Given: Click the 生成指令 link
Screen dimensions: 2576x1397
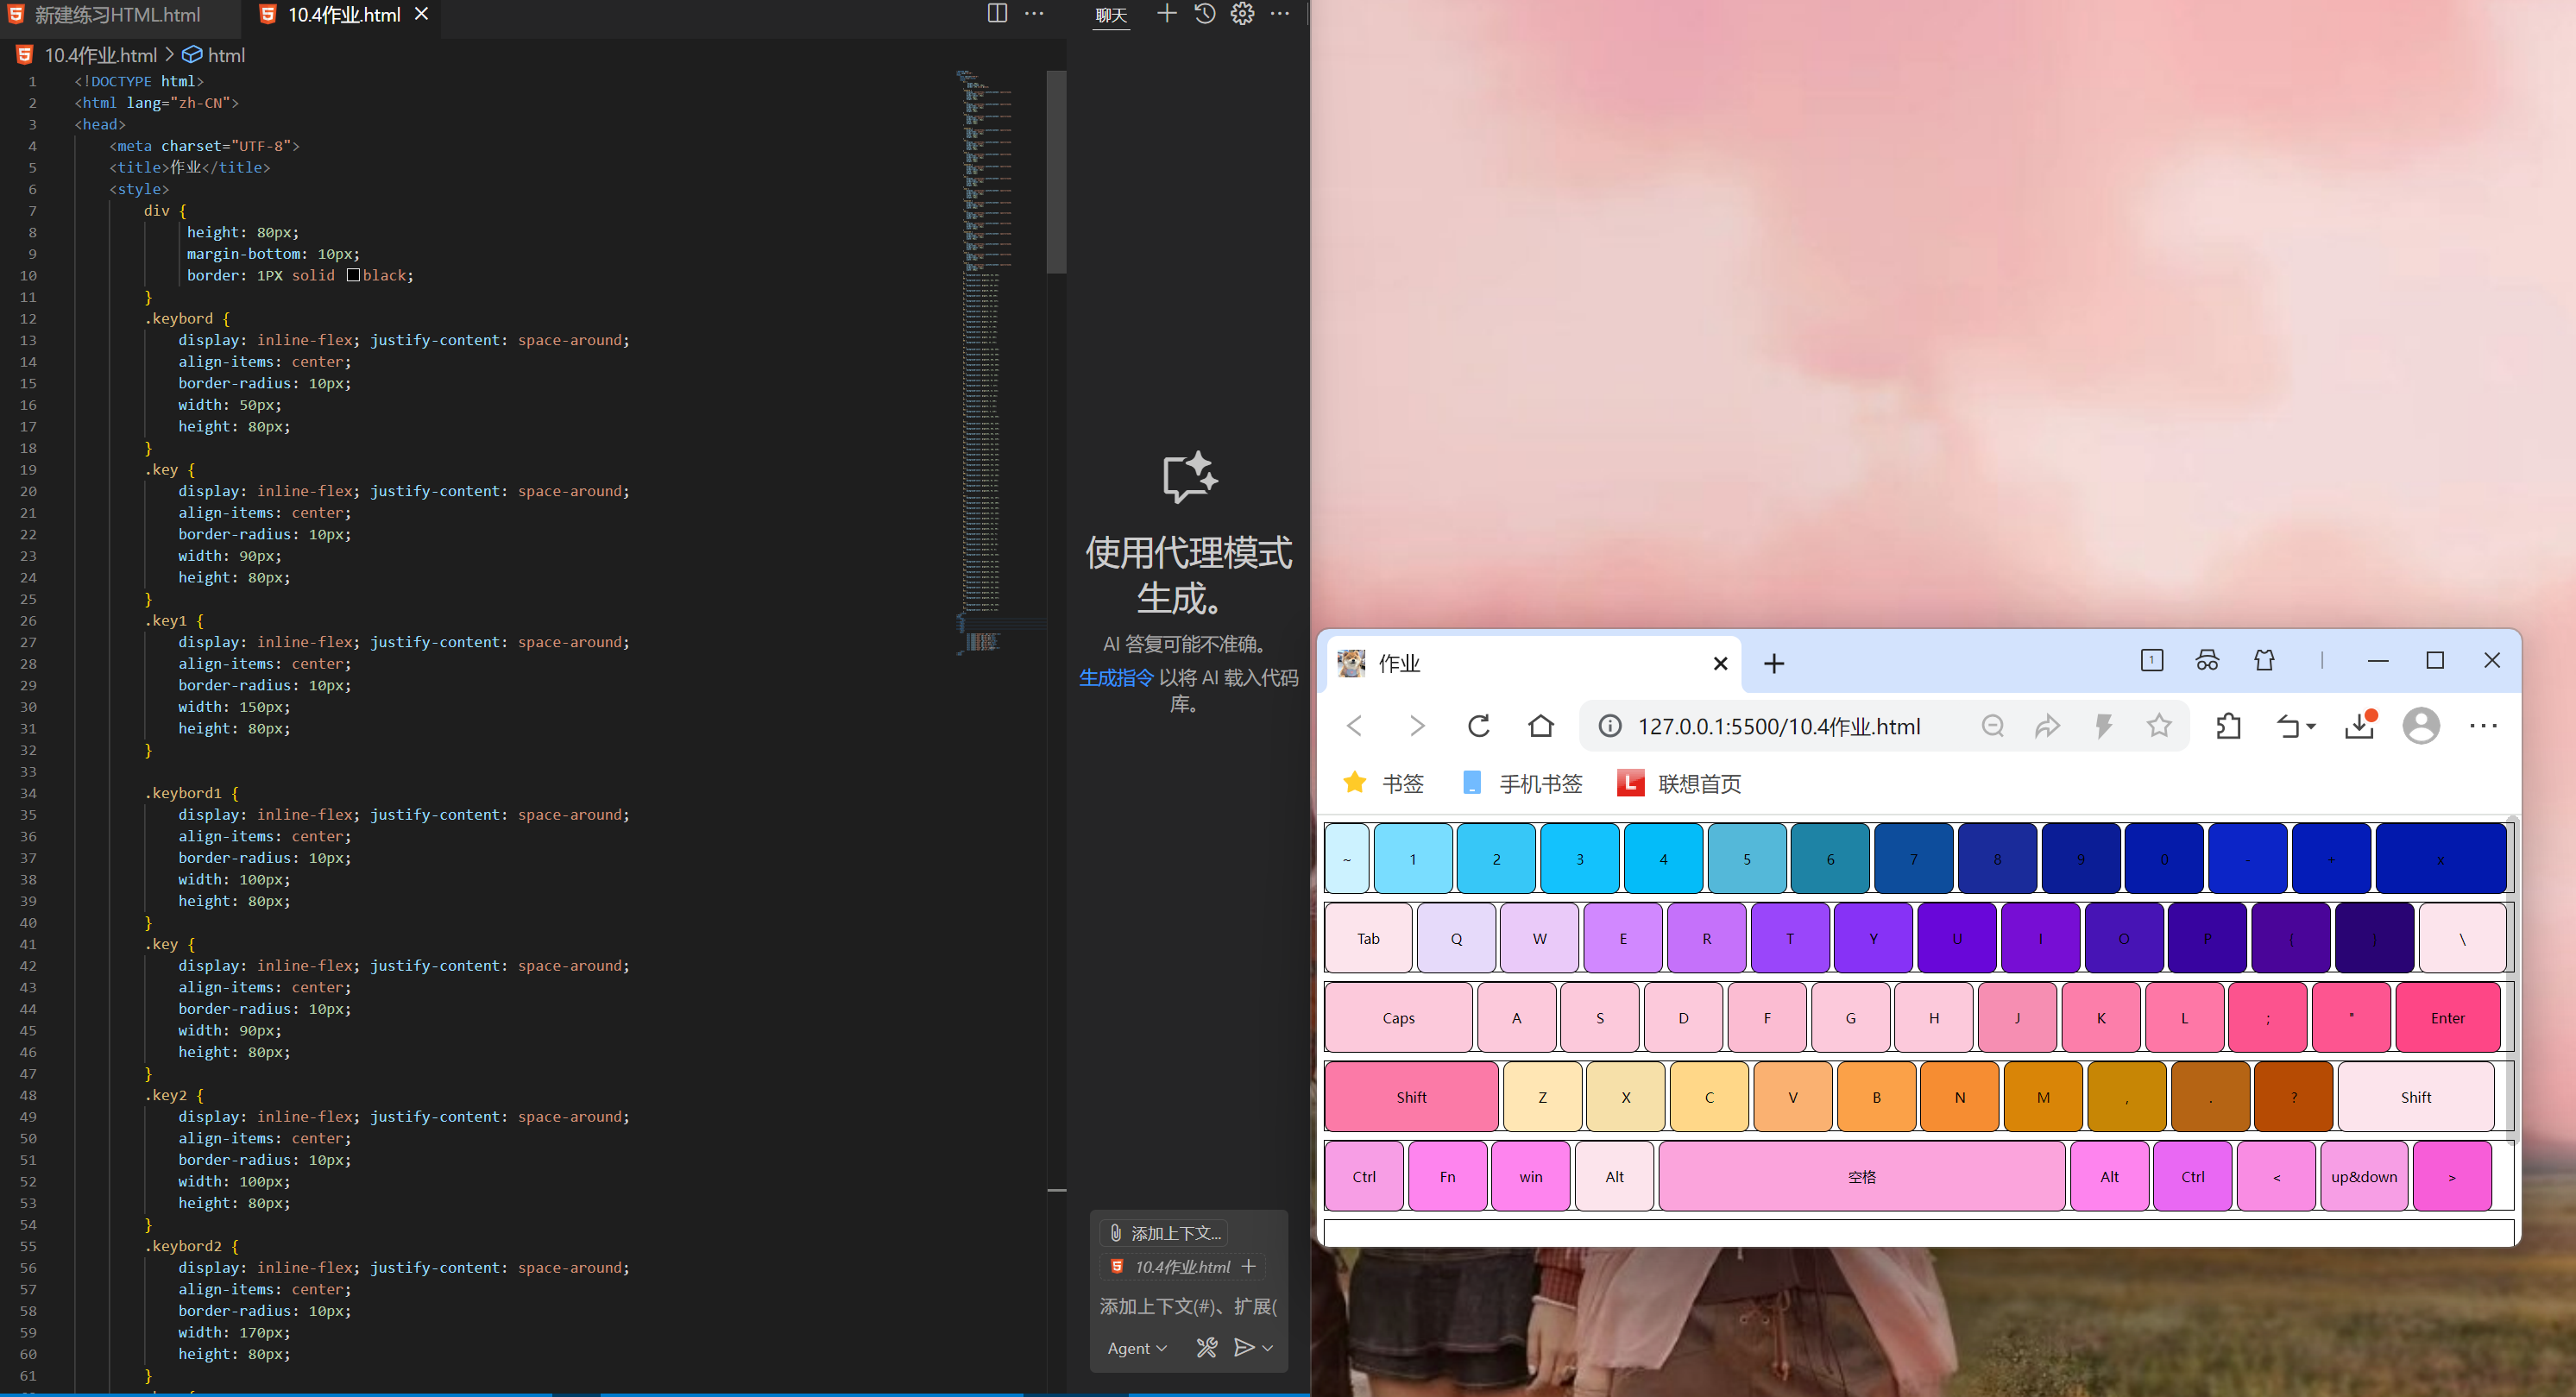Looking at the screenshot, I should point(1116,678).
